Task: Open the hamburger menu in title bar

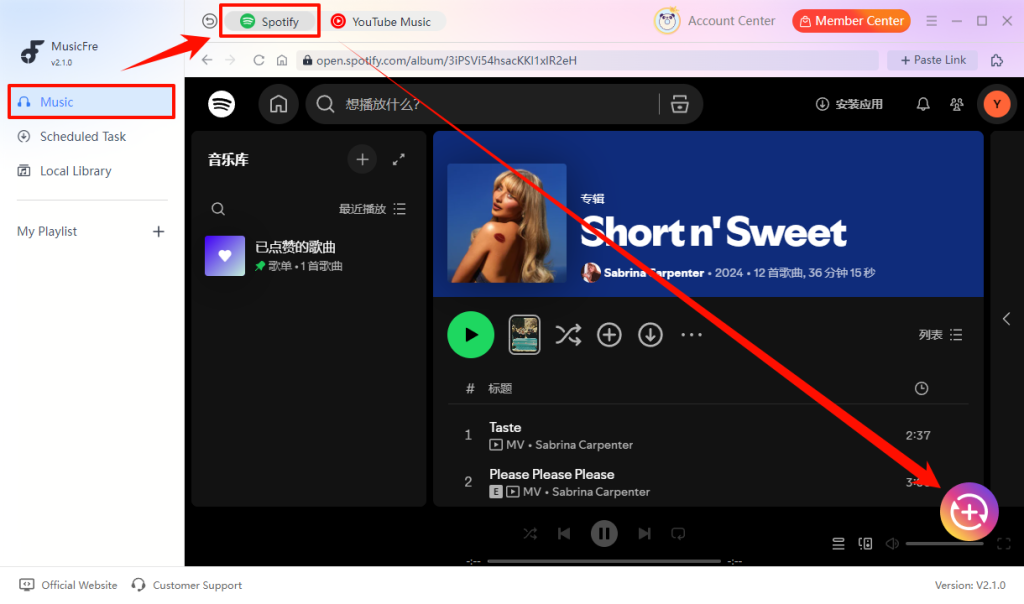Action: point(931,21)
